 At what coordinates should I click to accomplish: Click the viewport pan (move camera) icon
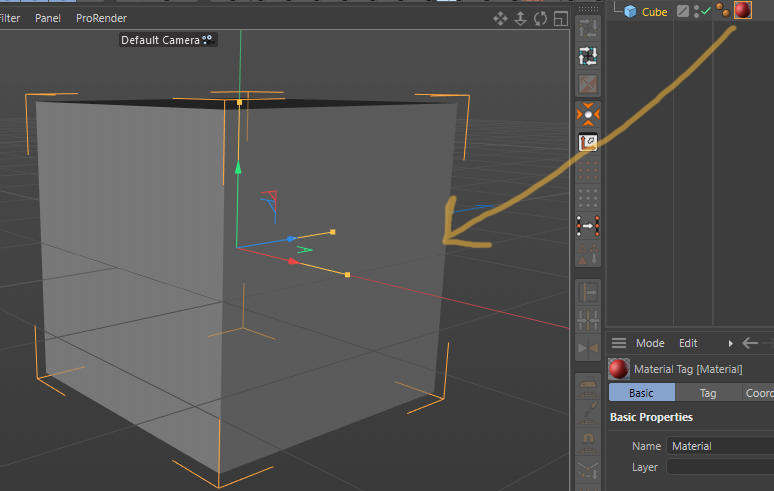pyautogui.click(x=500, y=18)
